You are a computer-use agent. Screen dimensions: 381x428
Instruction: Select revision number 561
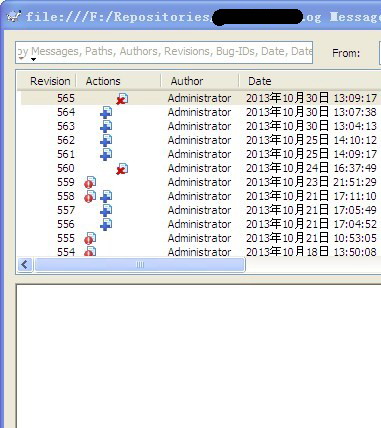66,154
